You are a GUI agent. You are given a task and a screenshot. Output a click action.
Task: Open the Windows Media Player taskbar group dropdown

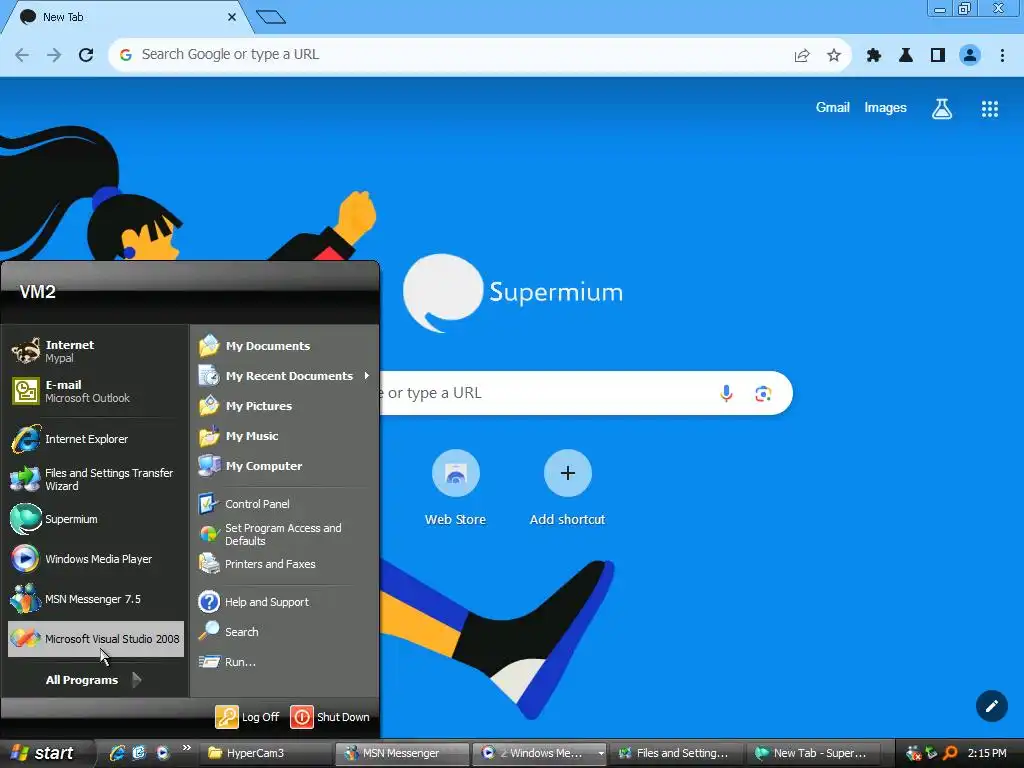(601, 753)
